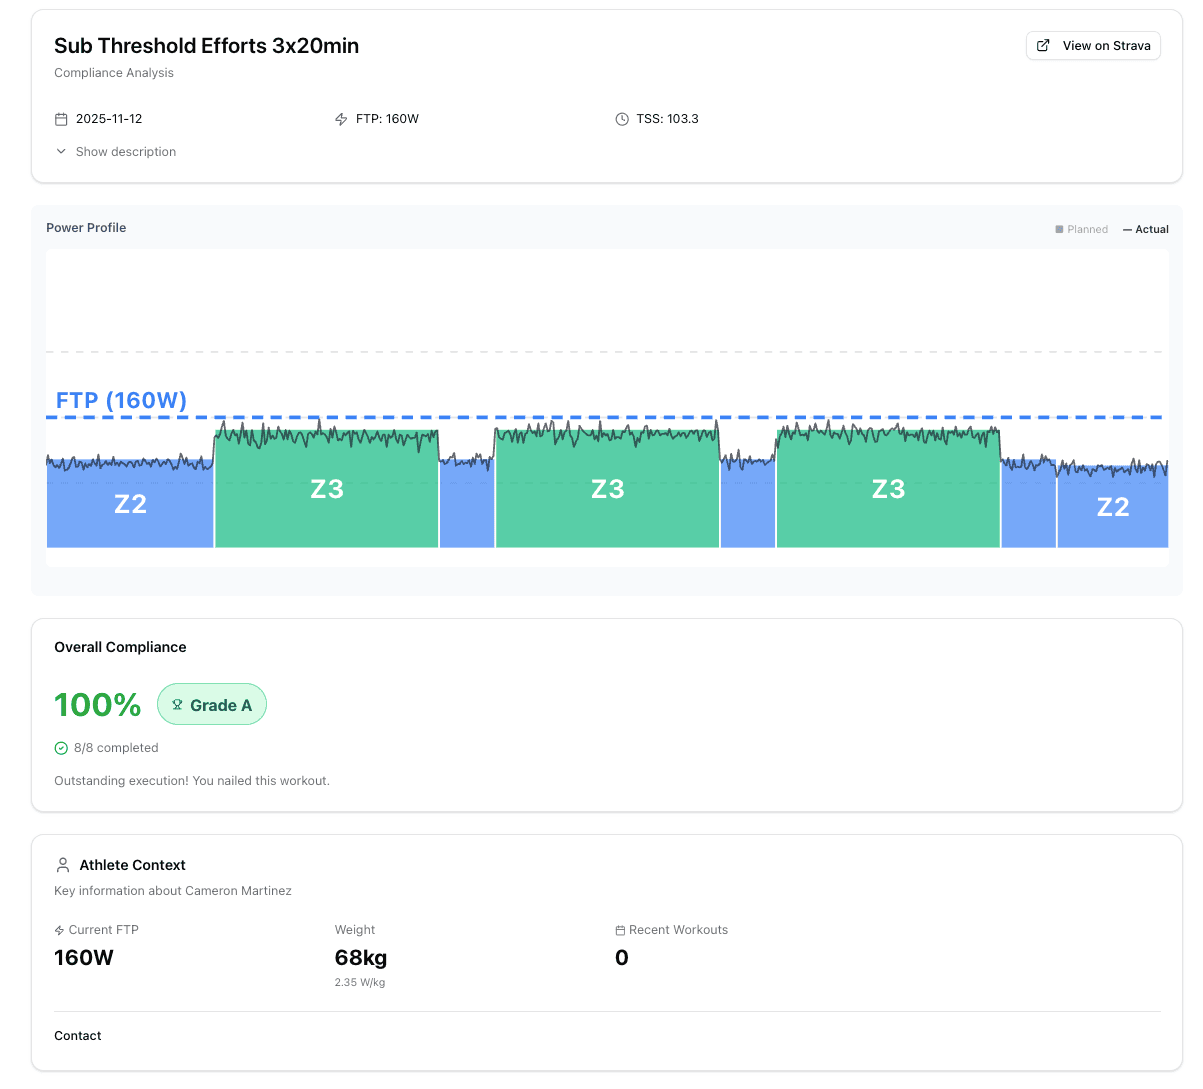Click the lightning icon above Current FTP 160W
Viewport: 1203px width, 1089px height.
pos(59,929)
